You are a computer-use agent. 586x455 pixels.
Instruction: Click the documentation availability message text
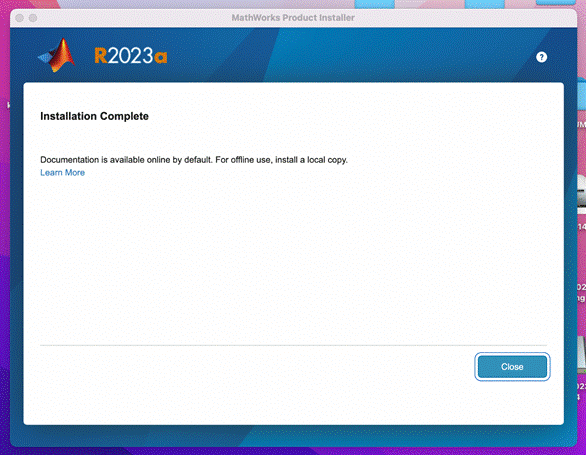point(194,160)
